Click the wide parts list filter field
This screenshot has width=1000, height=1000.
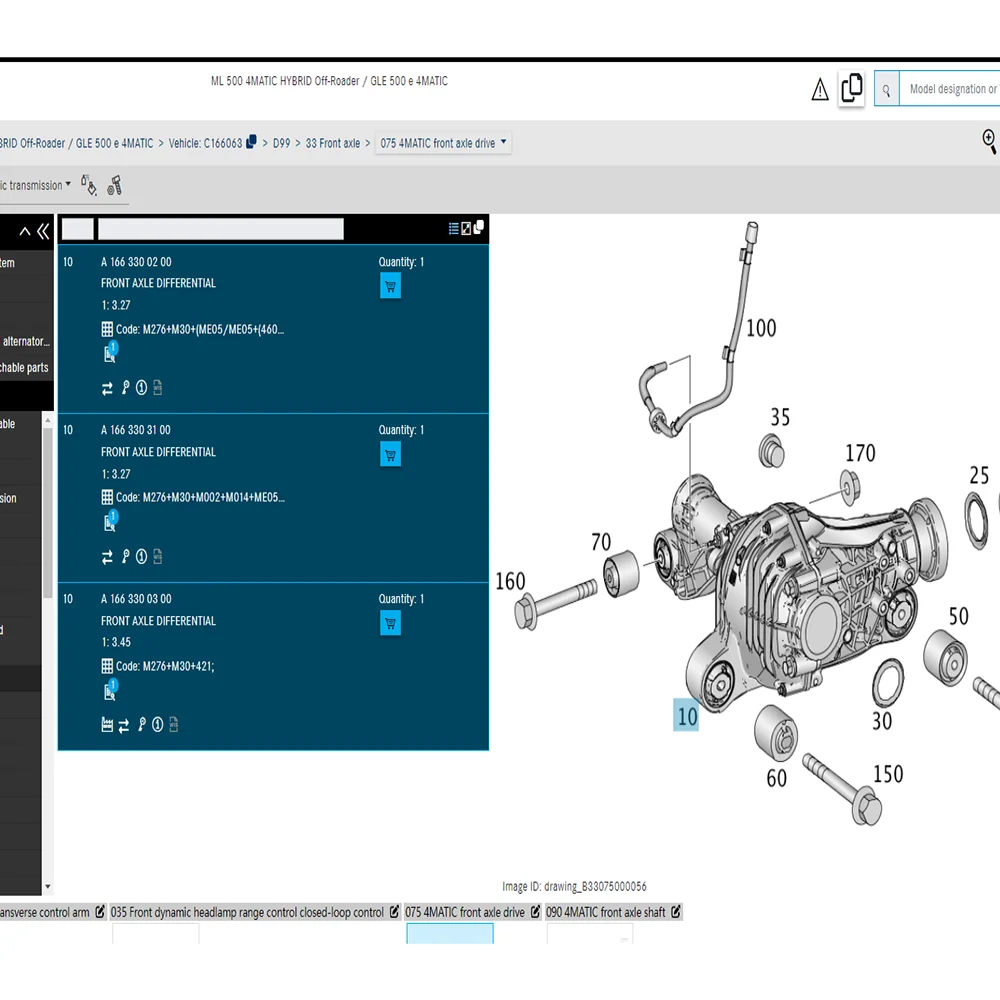tap(221, 229)
